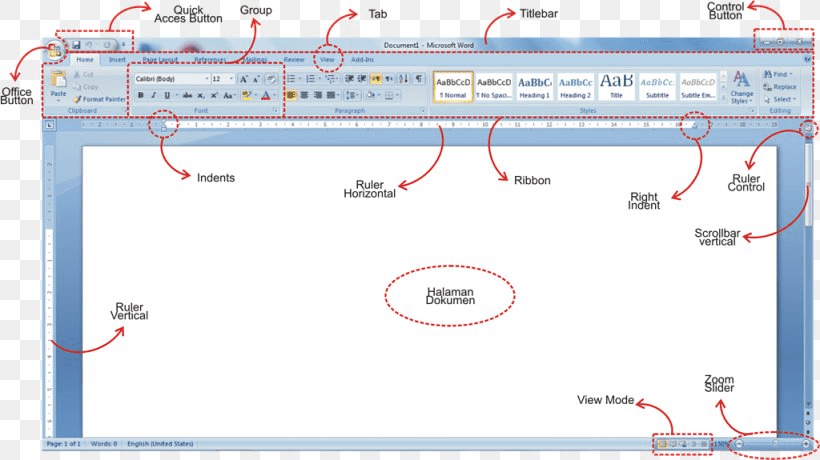820x460 pixels.
Task: Click the Format Painter button
Action: (99, 99)
